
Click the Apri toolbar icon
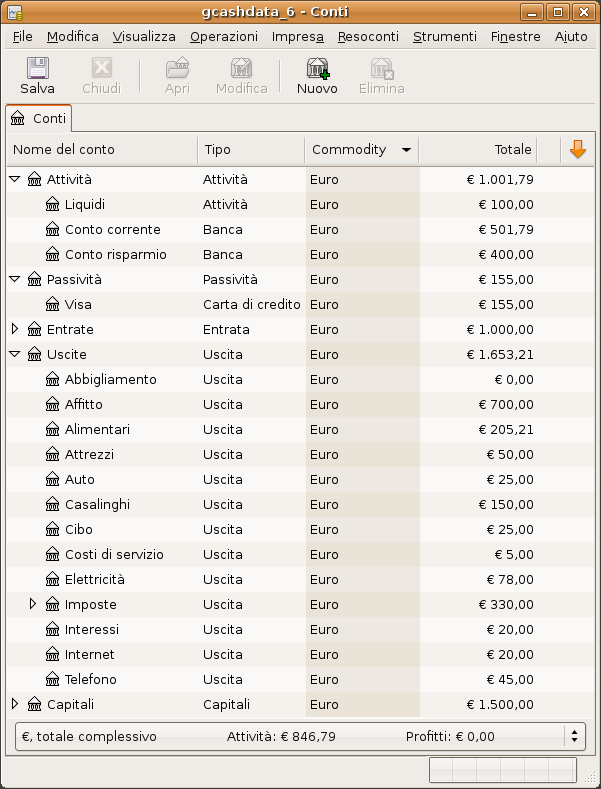(177, 69)
